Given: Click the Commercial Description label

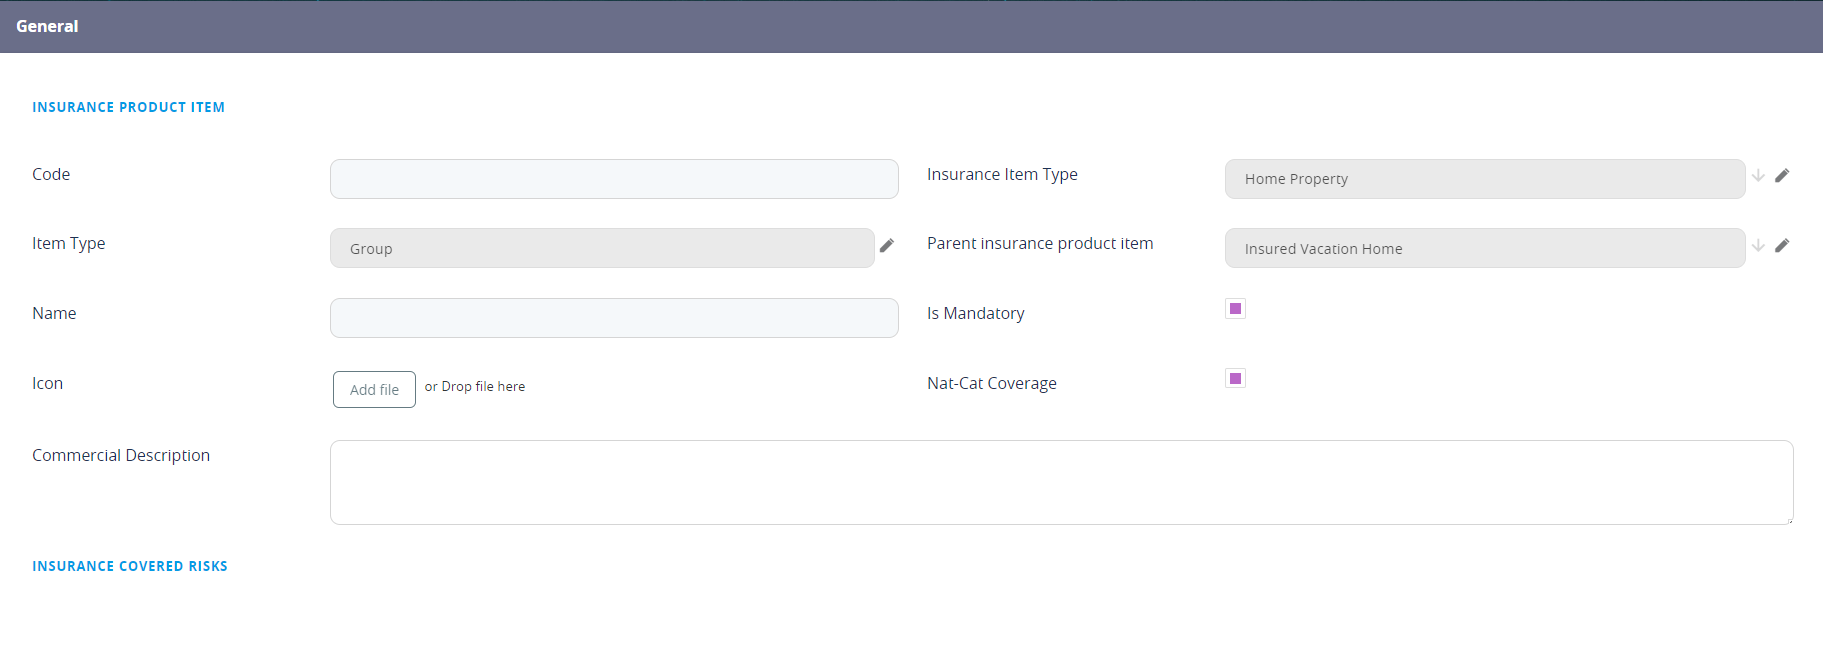Looking at the screenshot, I should [121, 456].
